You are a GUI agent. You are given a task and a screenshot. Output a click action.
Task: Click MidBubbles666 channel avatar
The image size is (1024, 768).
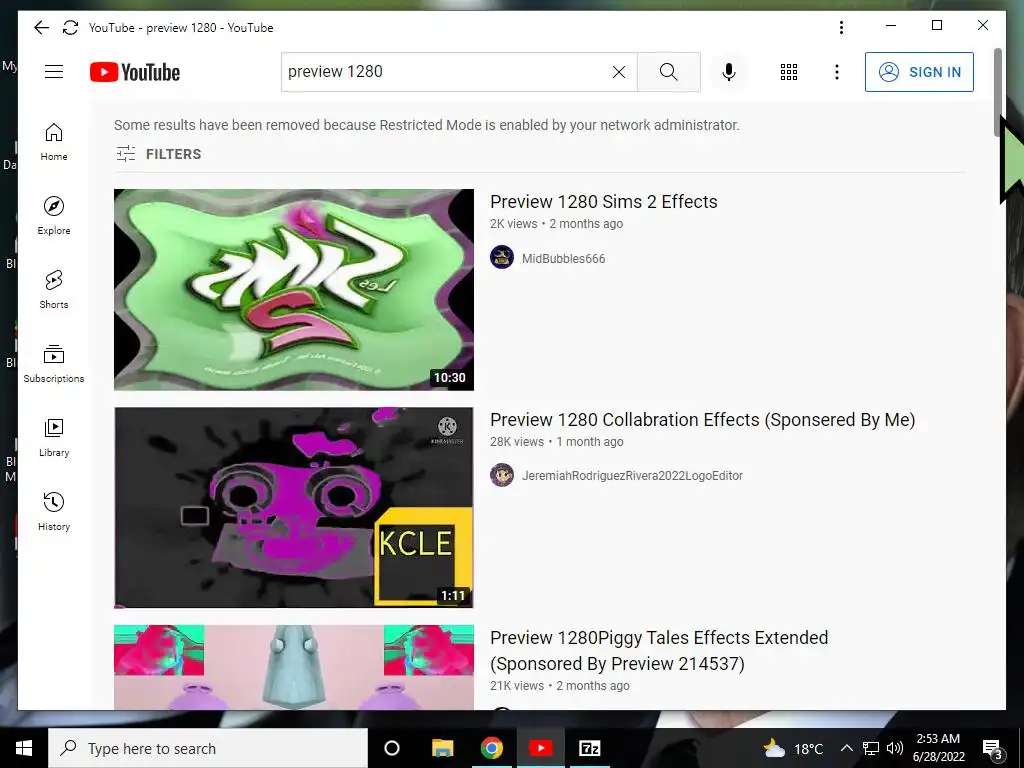click(x=502, y=257)
